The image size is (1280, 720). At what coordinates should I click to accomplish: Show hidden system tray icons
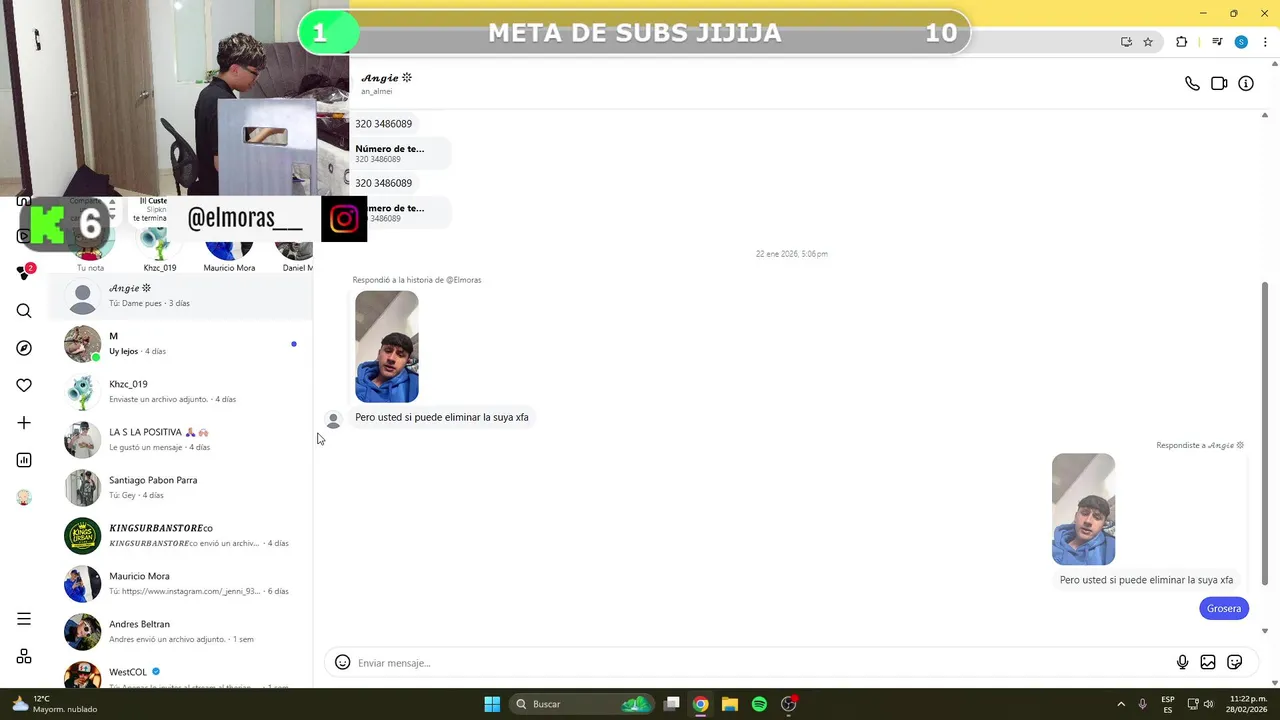tap(1121, 704)
